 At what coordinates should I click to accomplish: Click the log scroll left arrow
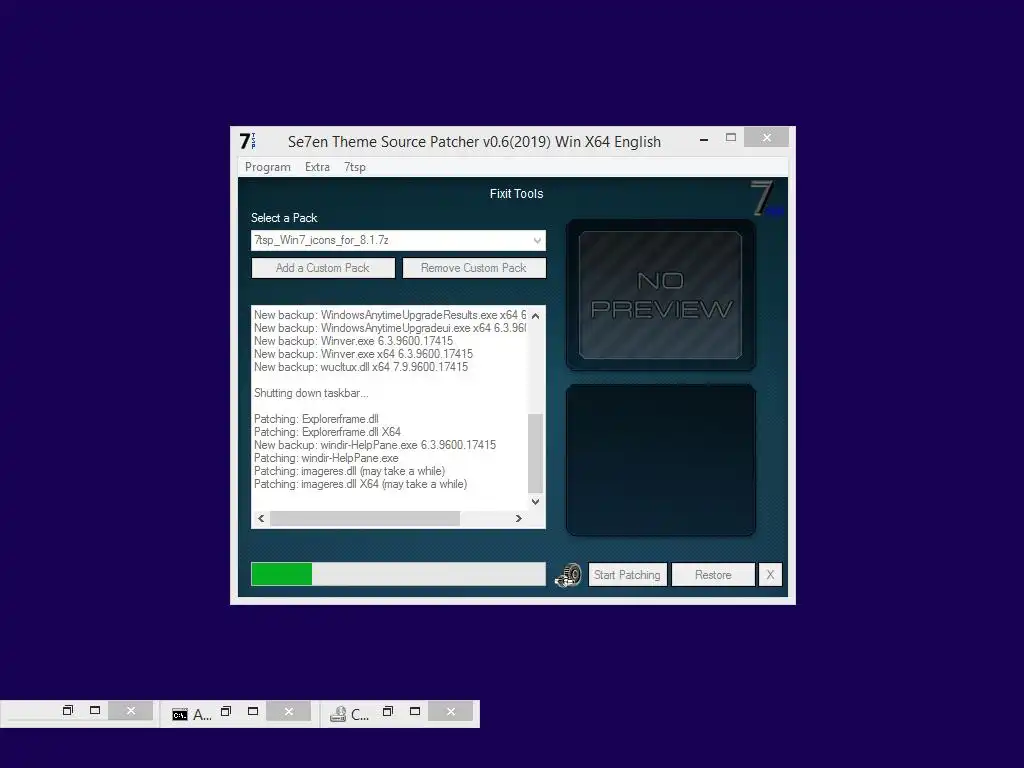tap(261, 519)
